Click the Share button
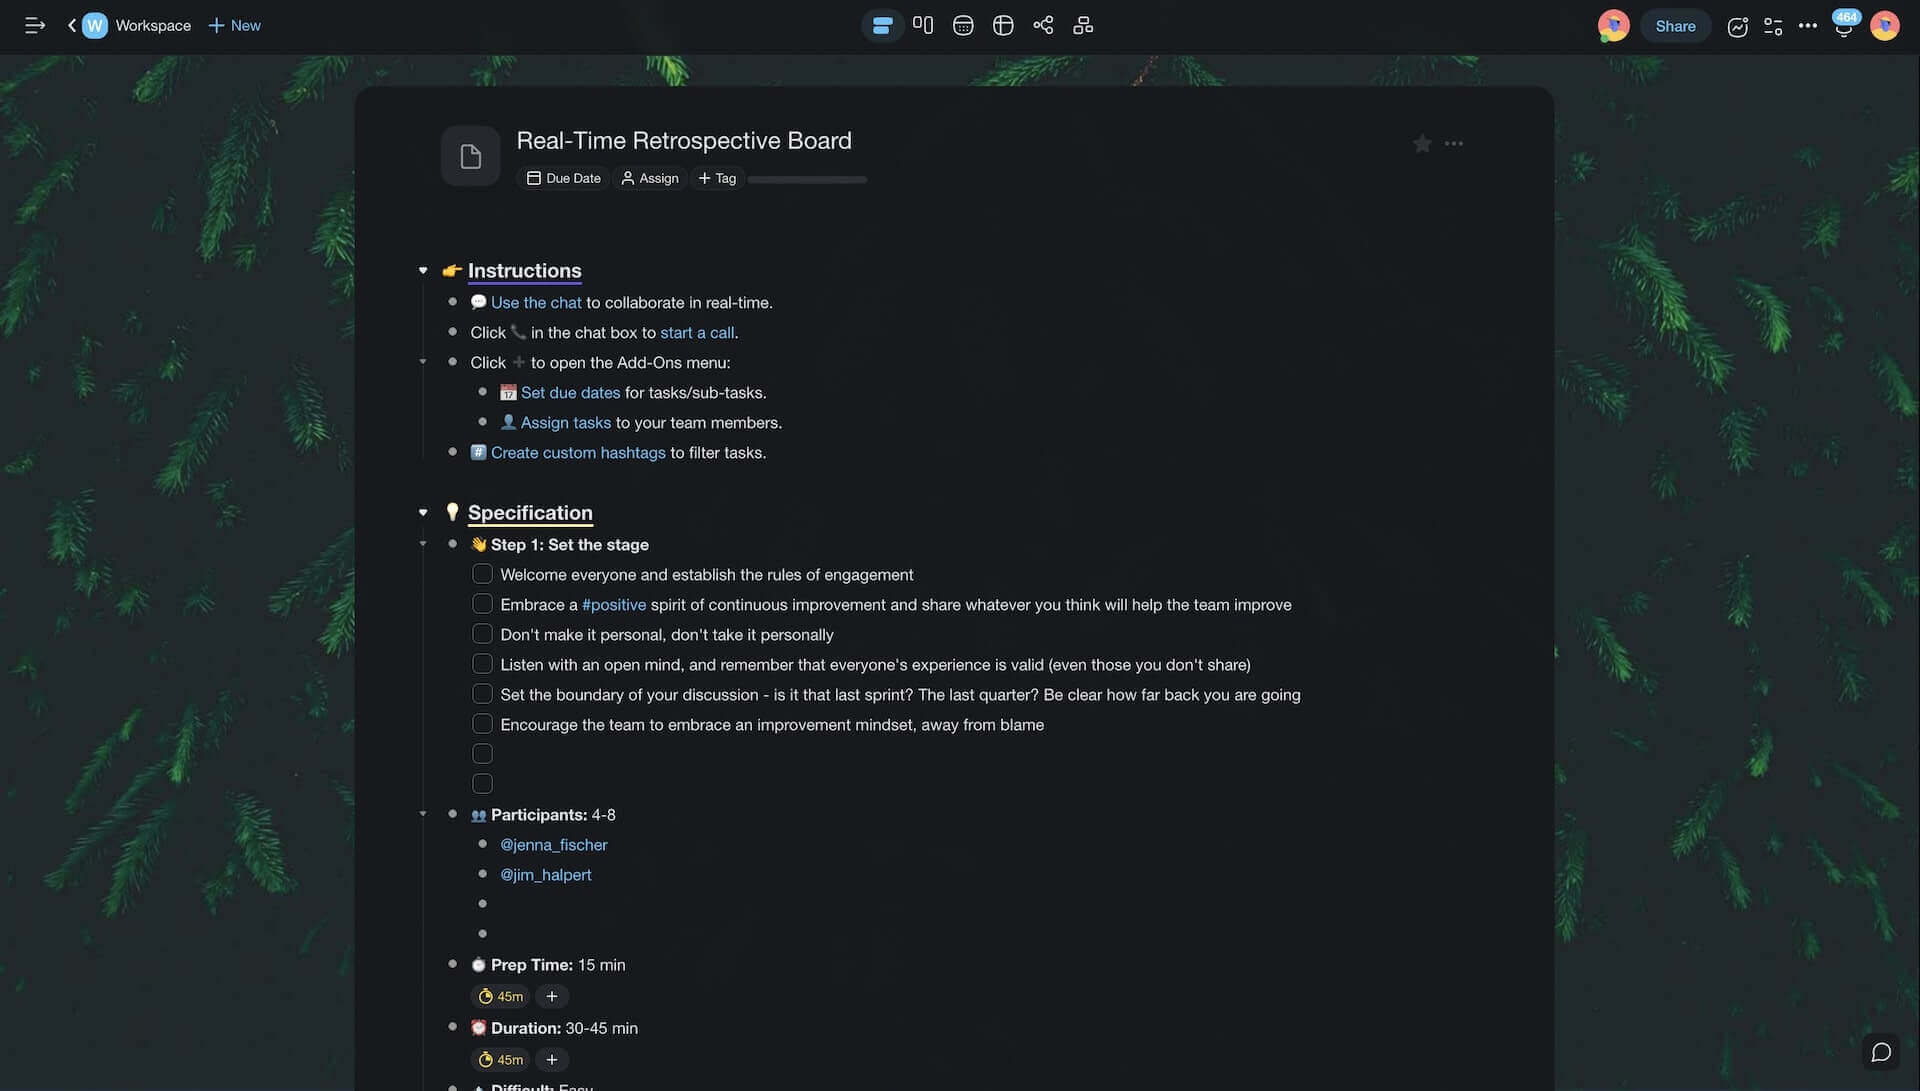 [1675, 26]
